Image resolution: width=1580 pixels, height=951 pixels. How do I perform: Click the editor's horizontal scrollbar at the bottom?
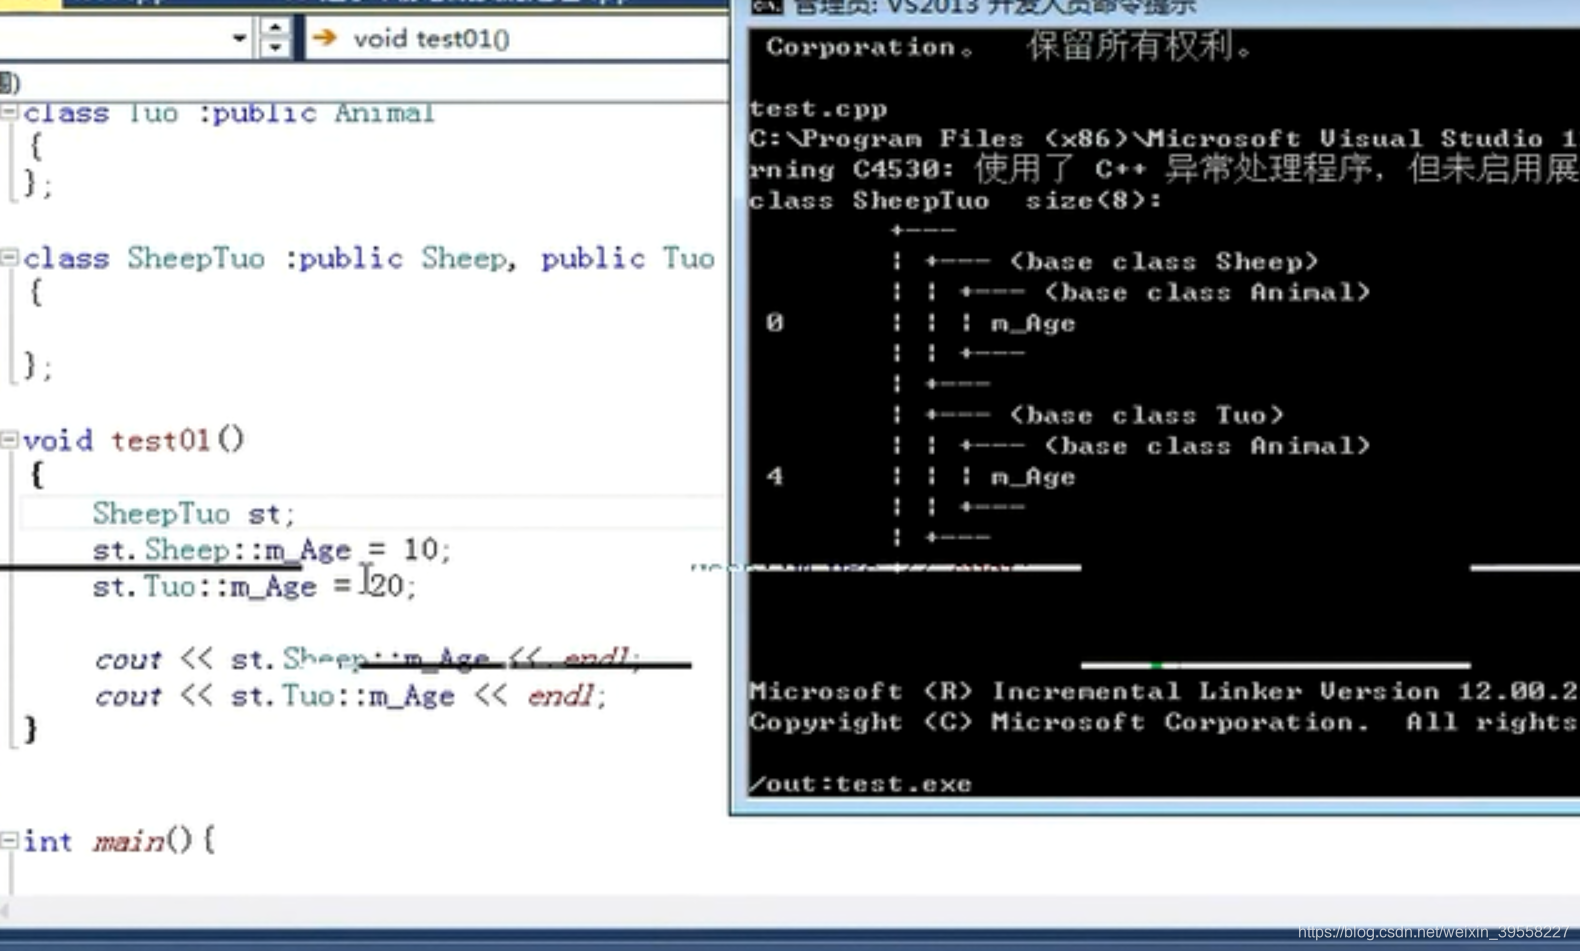pos(790,911)
